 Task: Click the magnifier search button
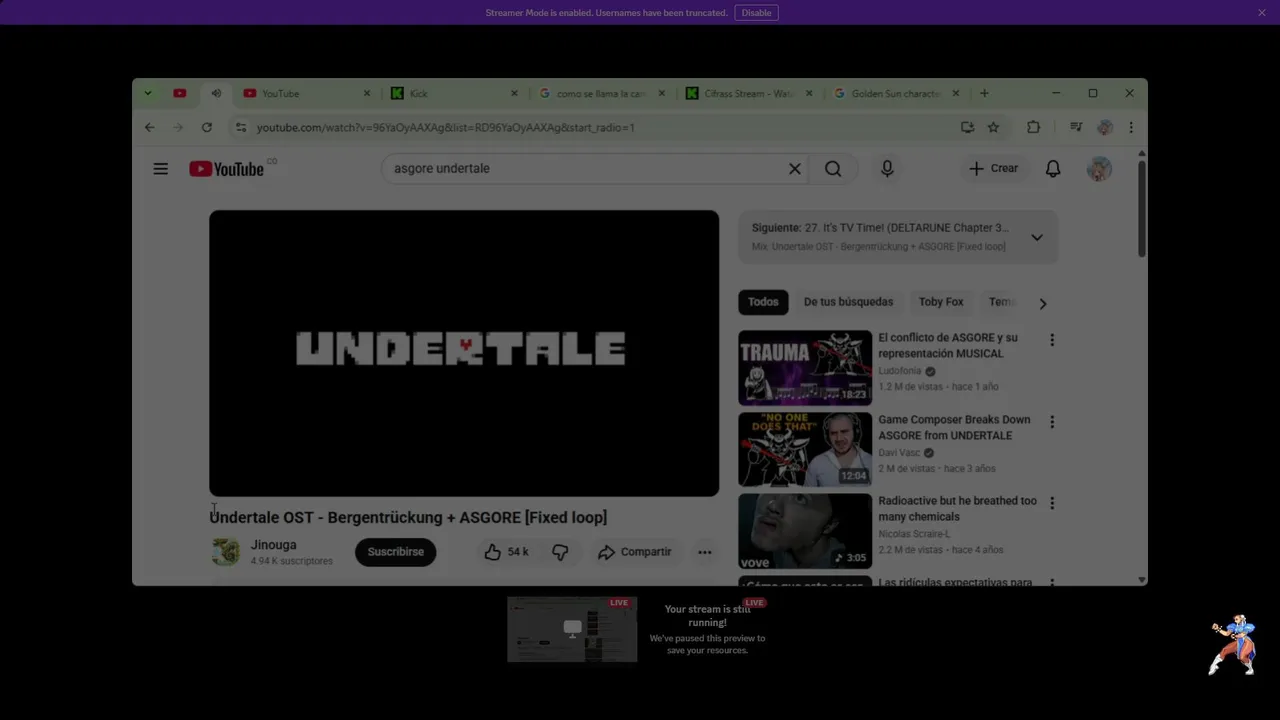tap(833, 169)
